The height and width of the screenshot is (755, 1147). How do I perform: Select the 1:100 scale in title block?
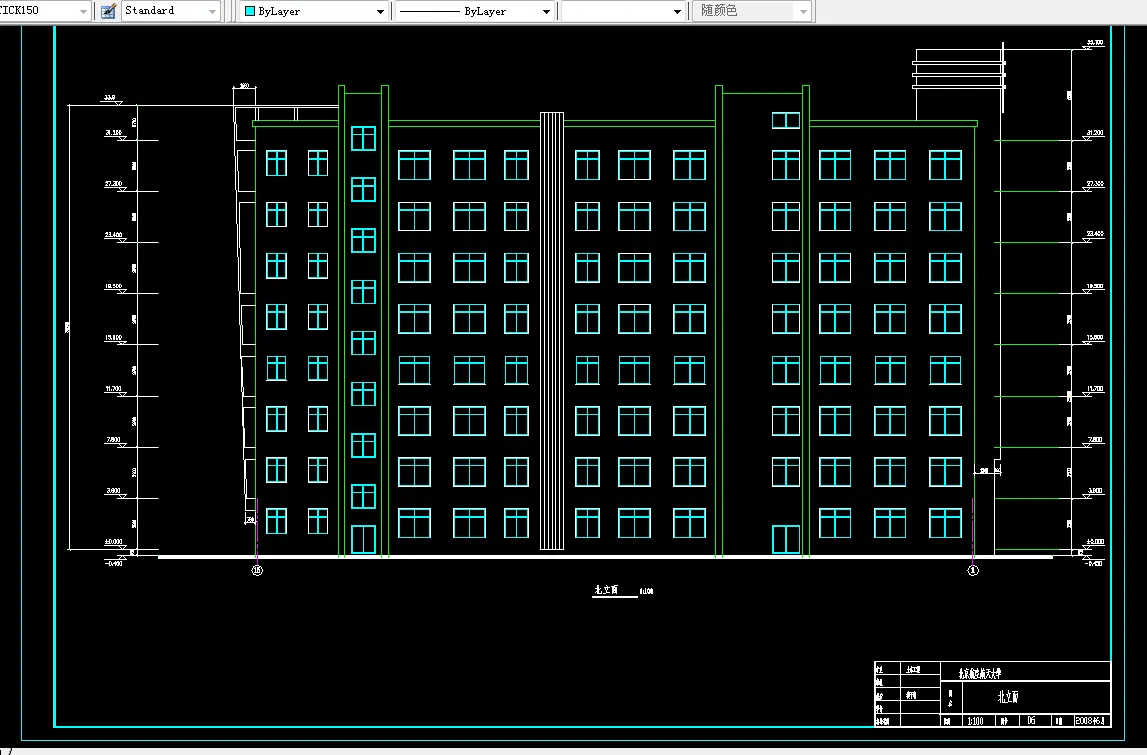(x=975, y=721)
